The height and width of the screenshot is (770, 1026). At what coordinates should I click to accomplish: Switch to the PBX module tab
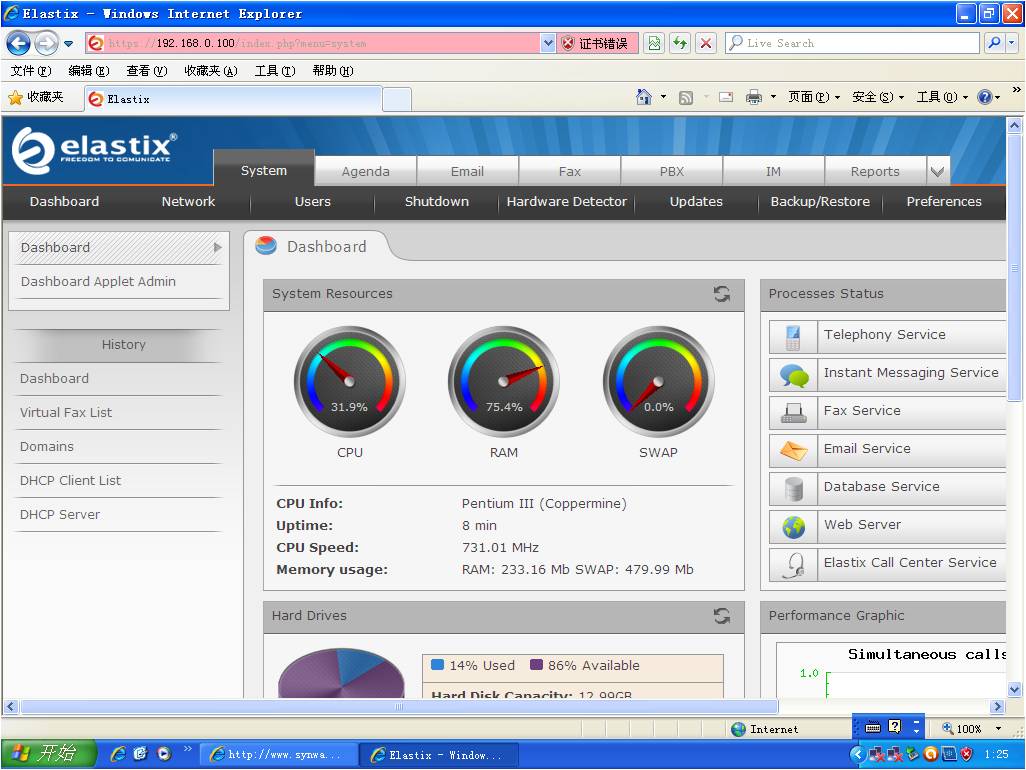click(x=671, y=171)
